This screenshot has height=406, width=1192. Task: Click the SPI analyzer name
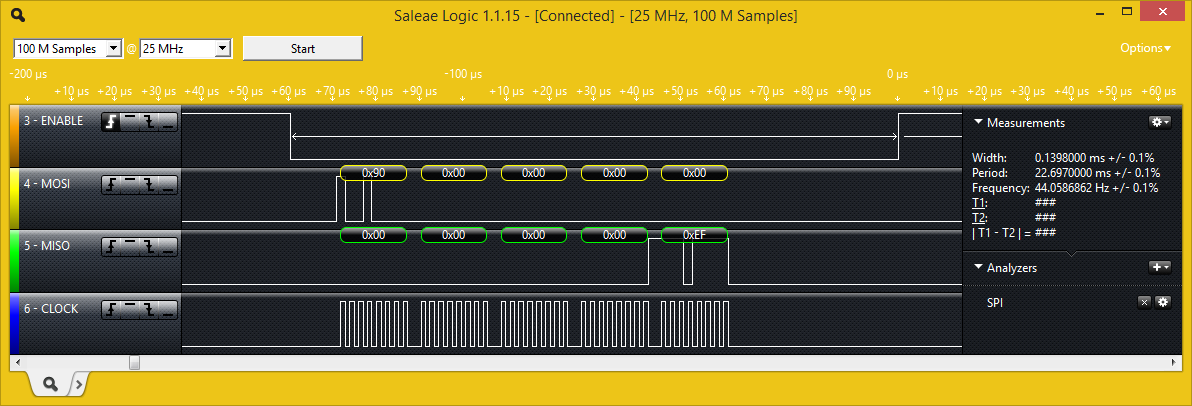(x=994, y=303)
